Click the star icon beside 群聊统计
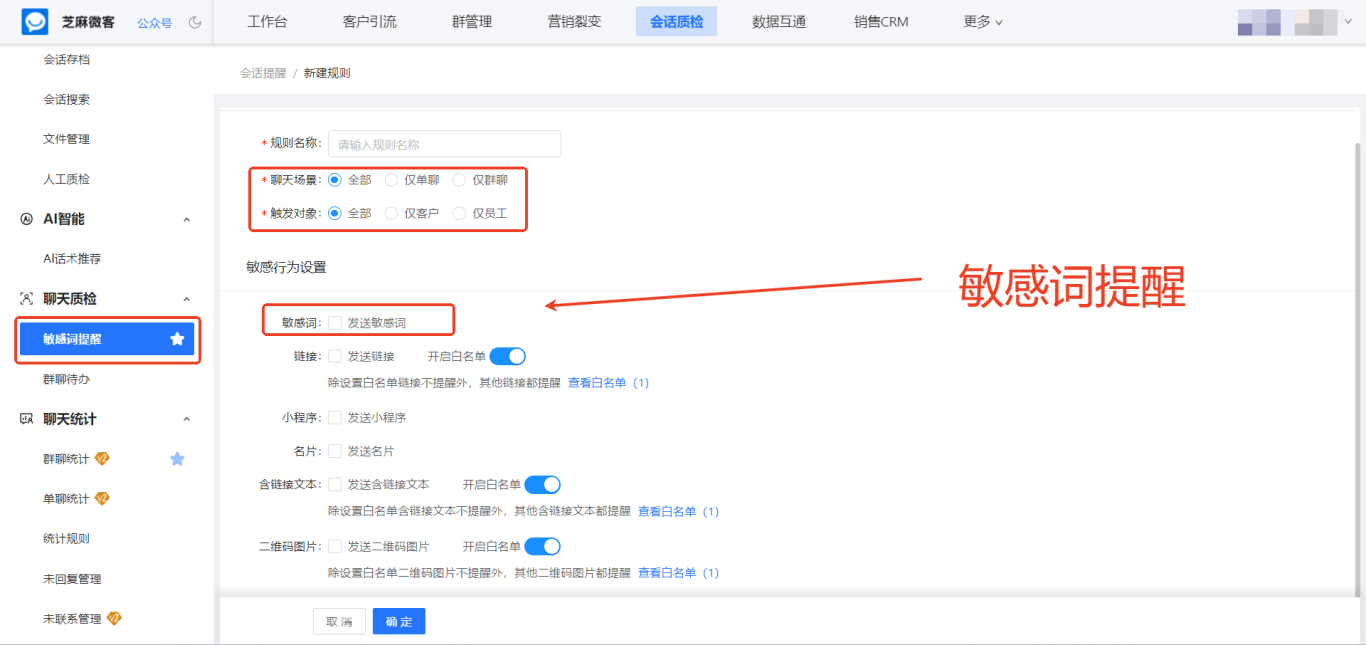1366x645 pixels. 177,458
